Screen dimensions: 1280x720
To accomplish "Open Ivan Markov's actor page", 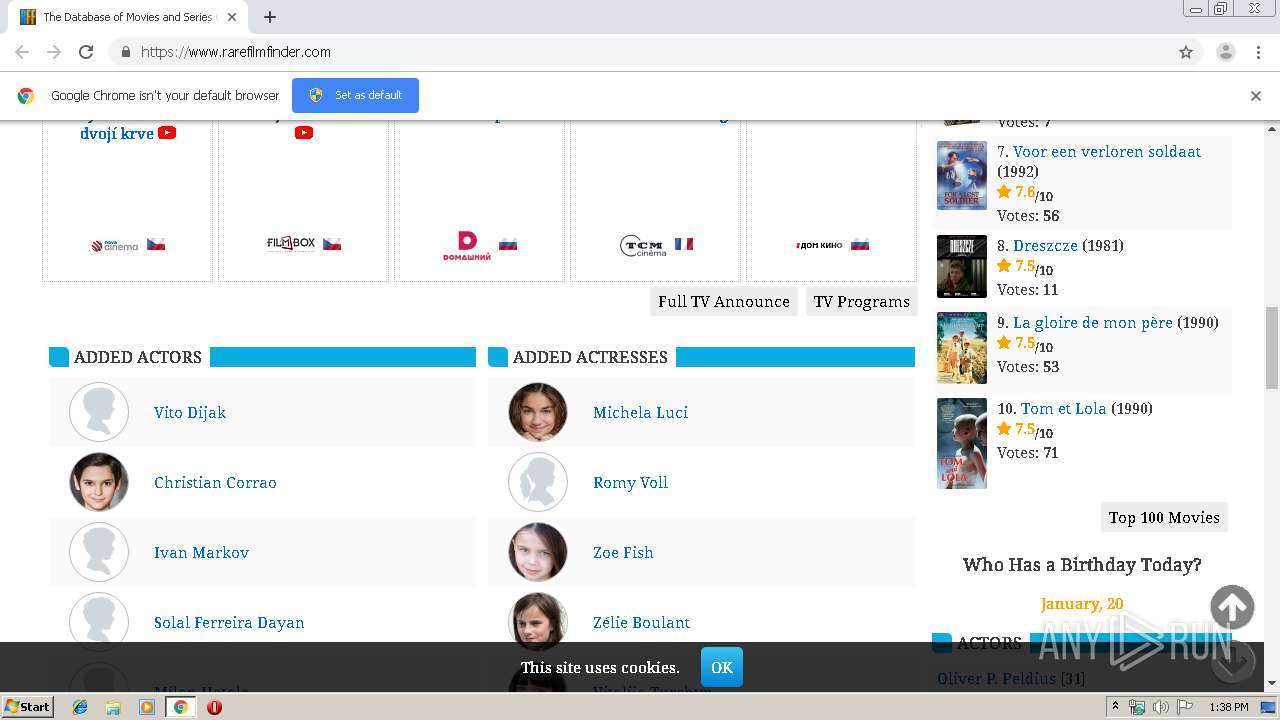I will pos(201,552).
